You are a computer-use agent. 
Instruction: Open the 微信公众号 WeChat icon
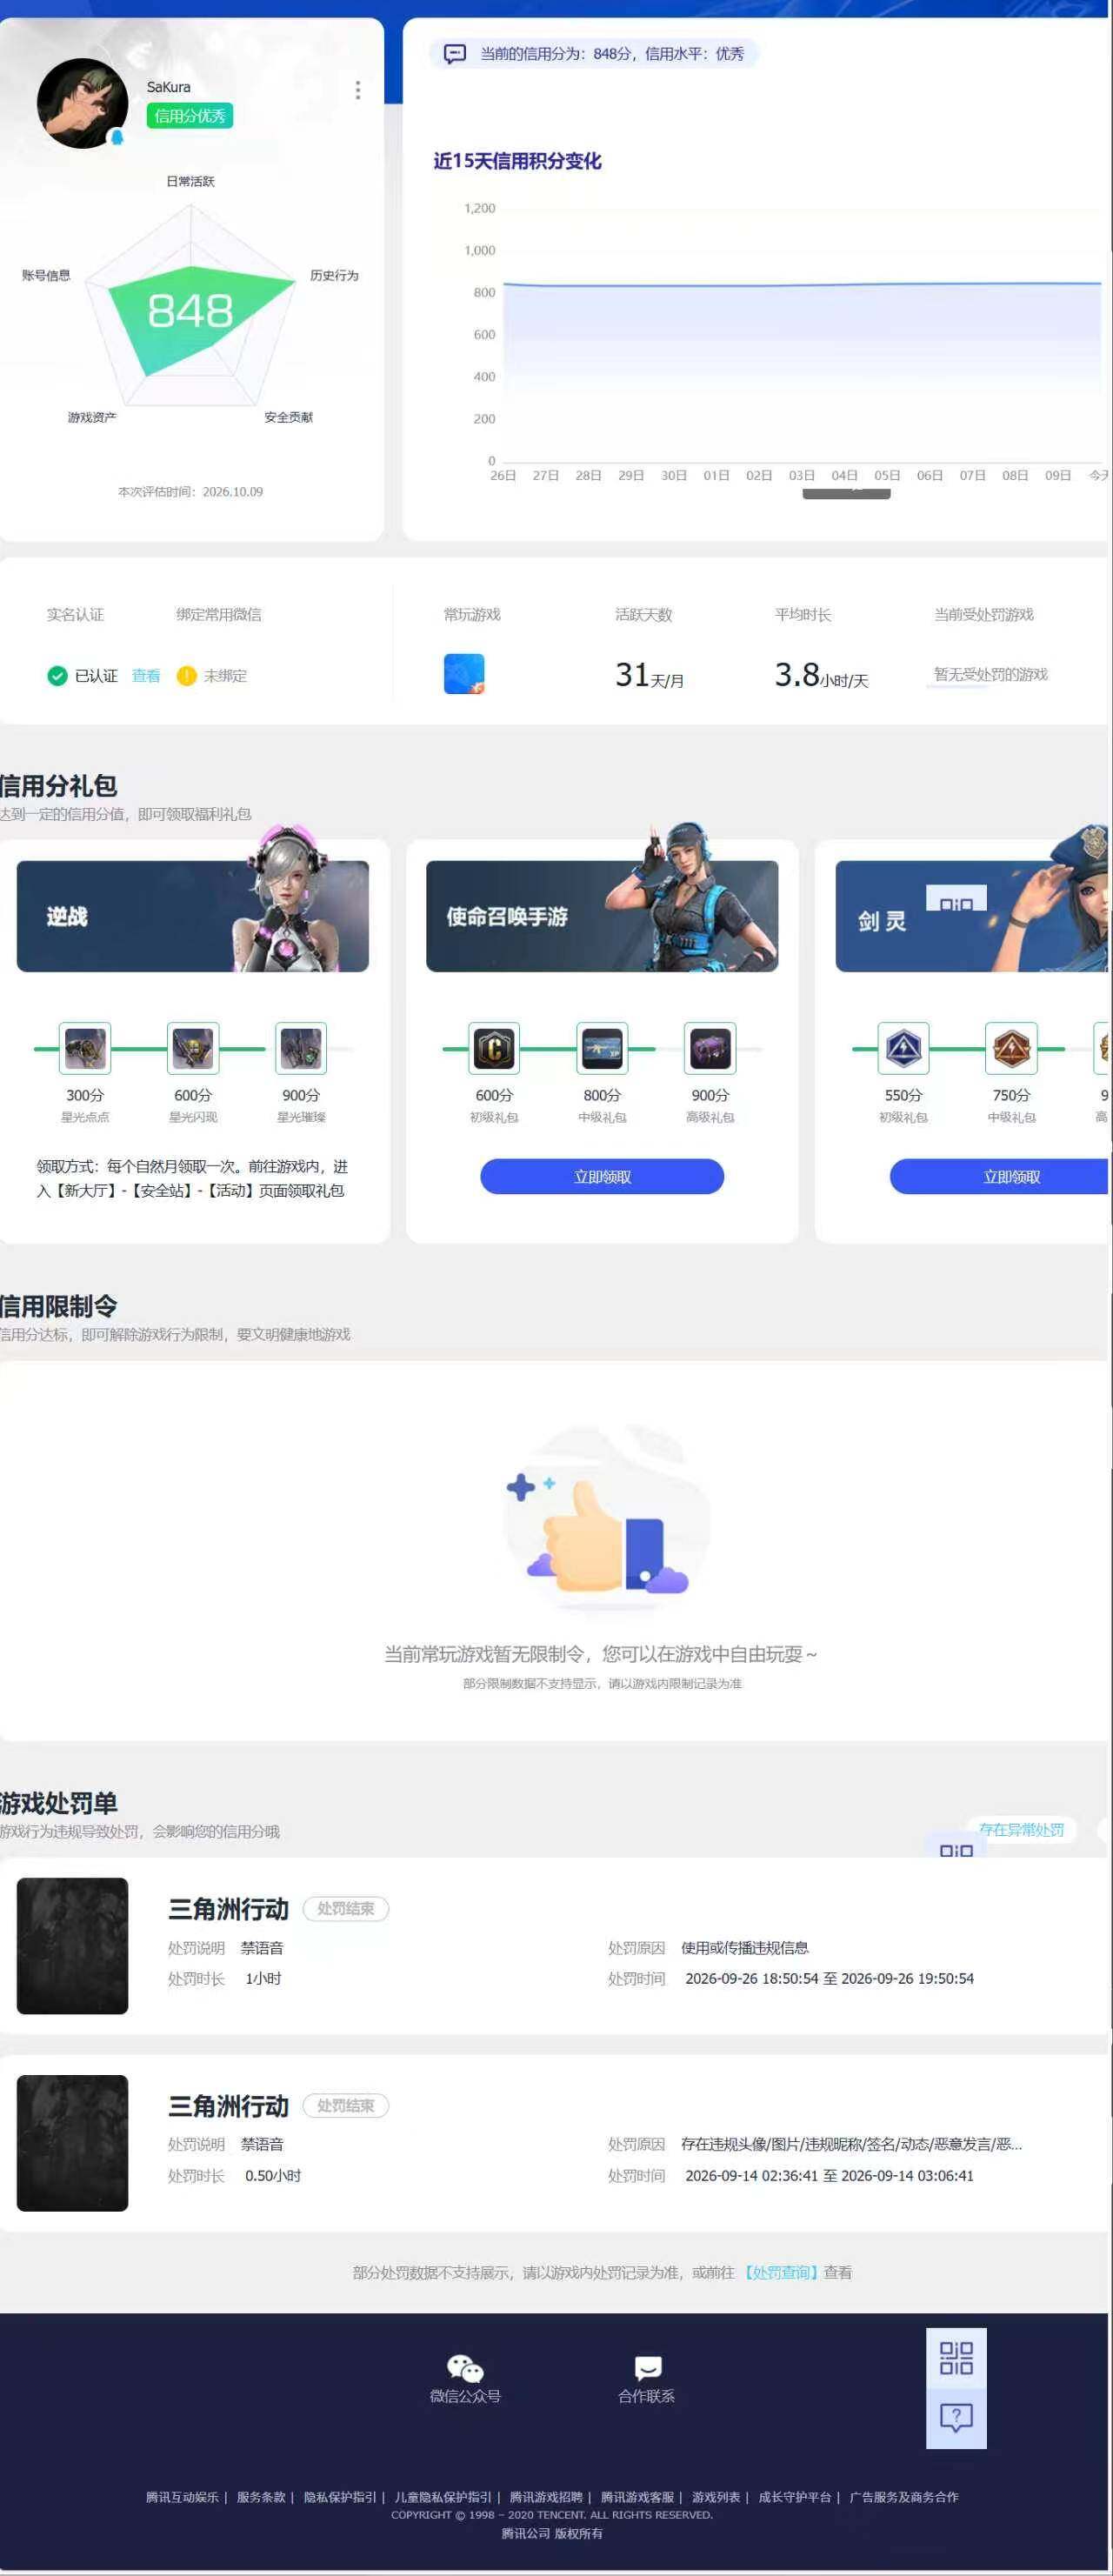coord(465,2368)
